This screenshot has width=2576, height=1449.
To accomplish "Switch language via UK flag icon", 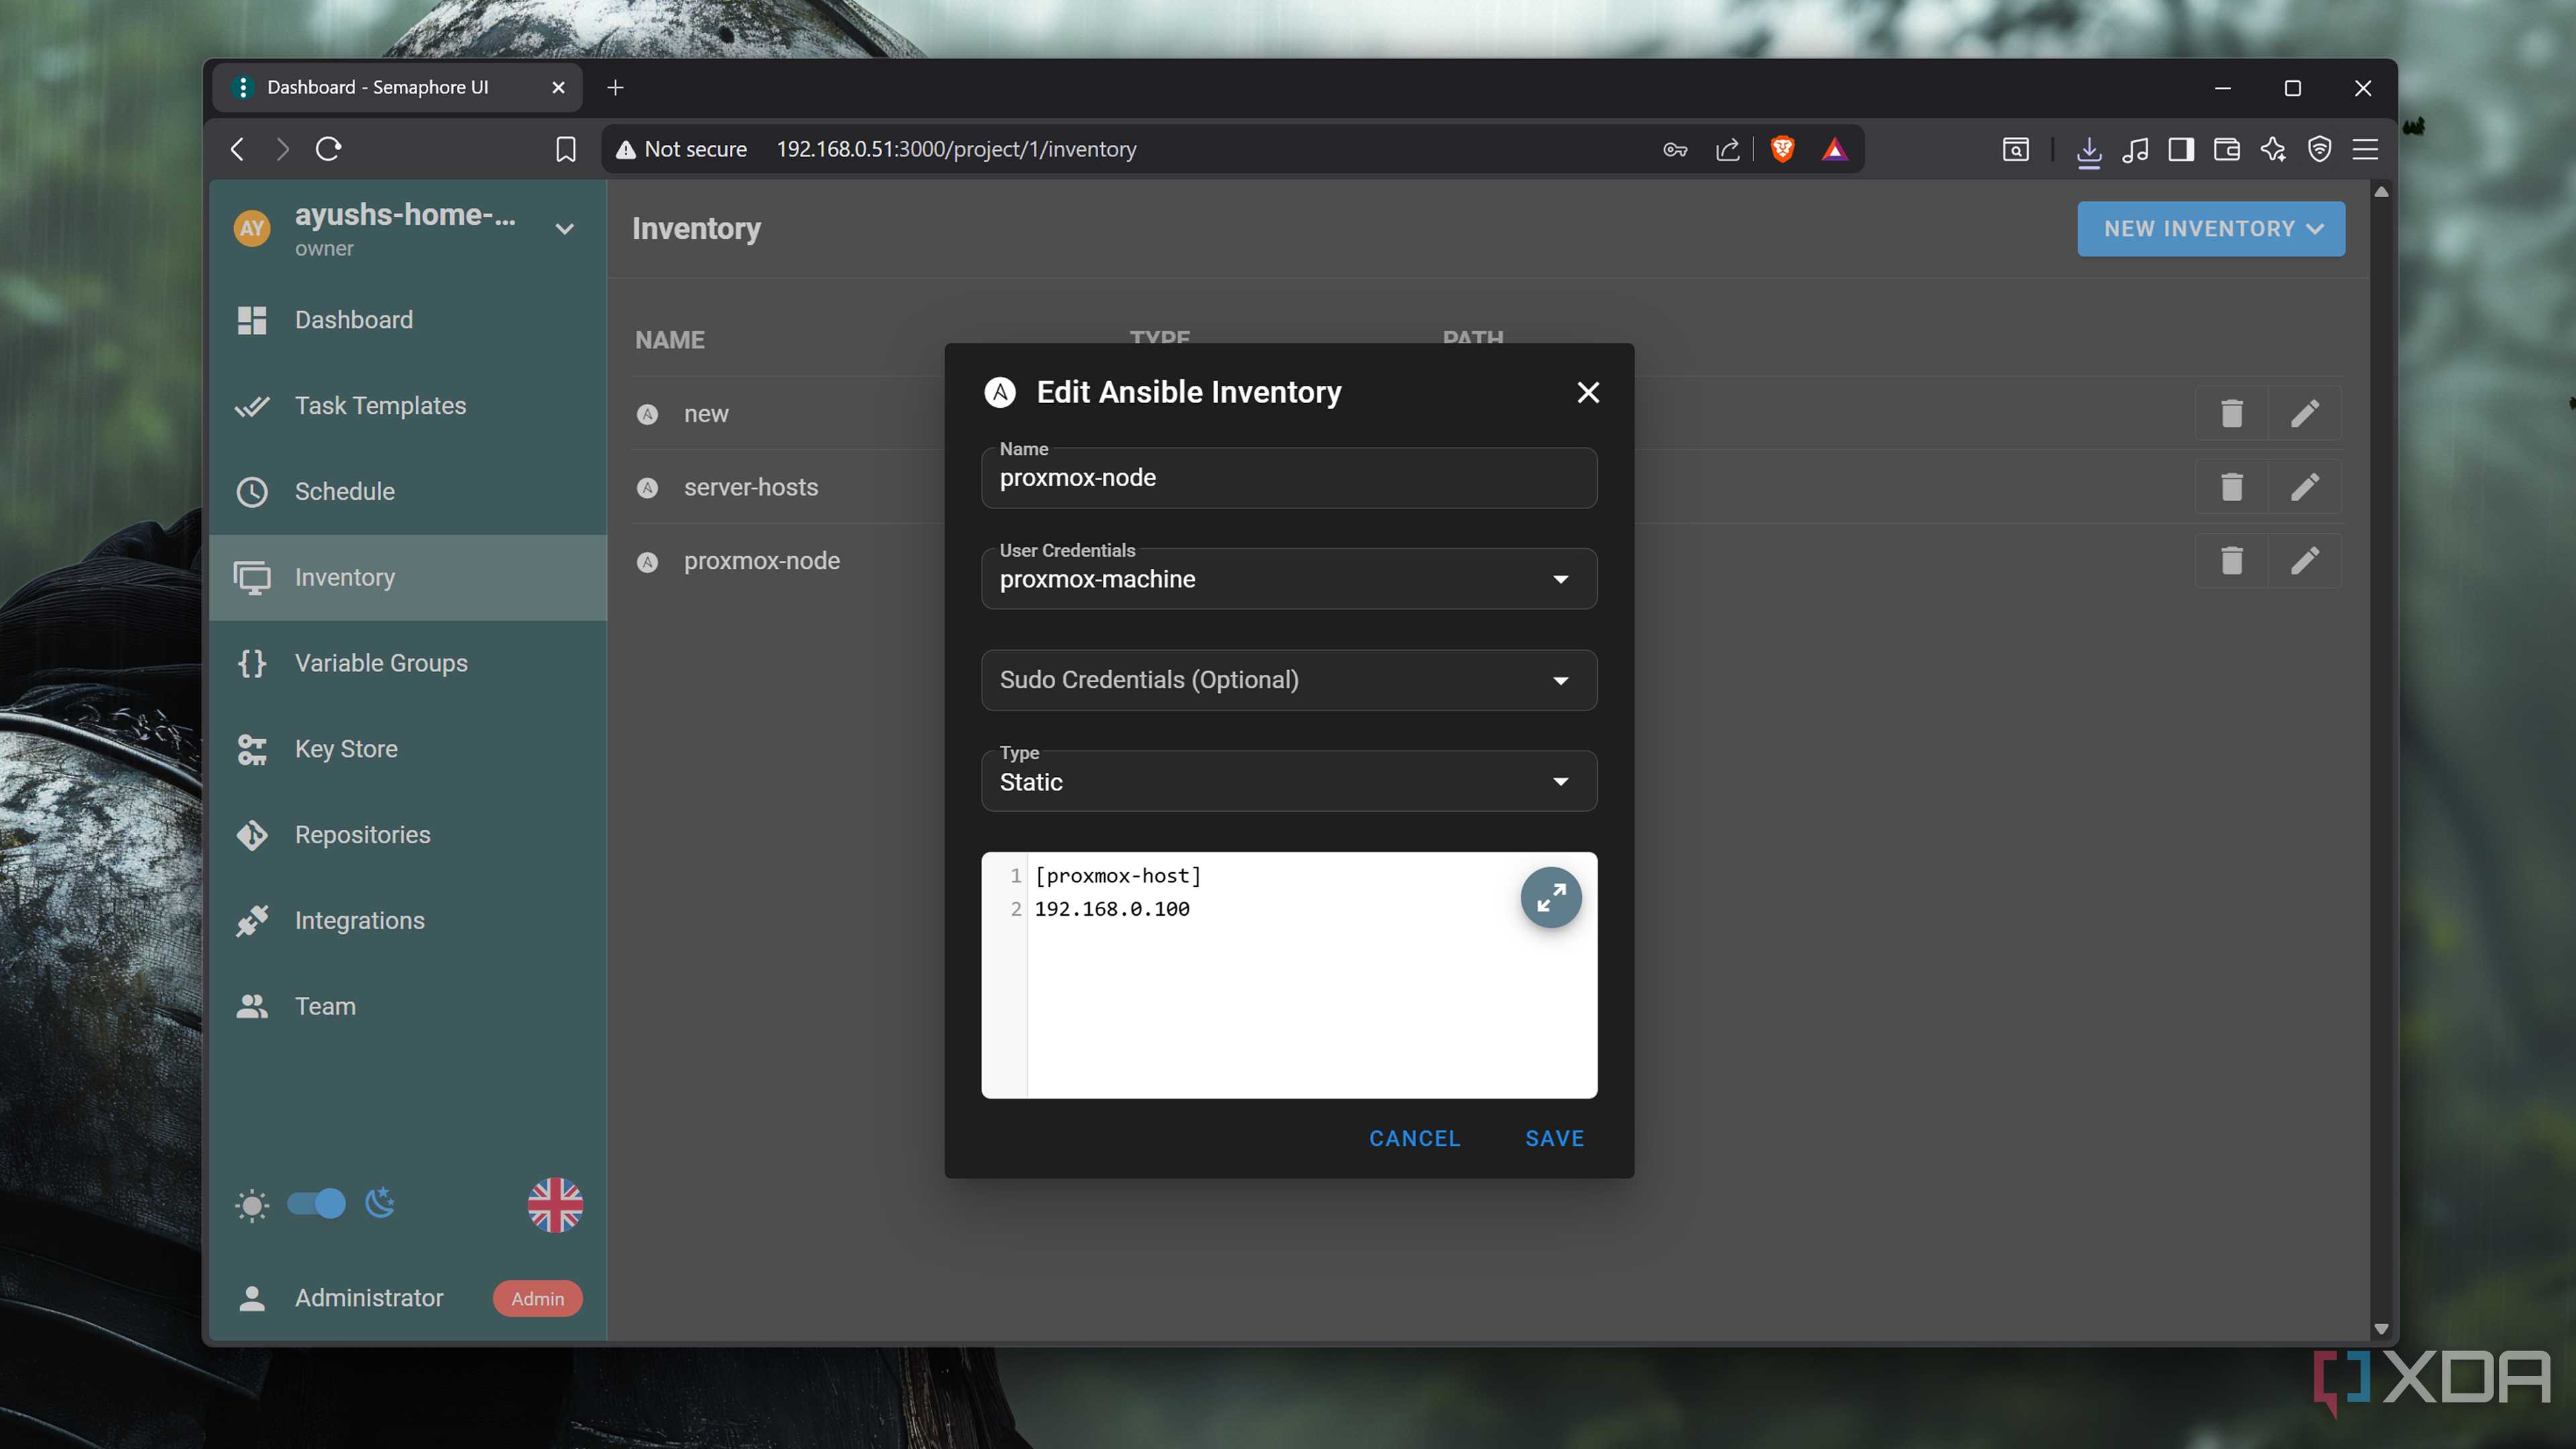I will tap(555, 1204).
